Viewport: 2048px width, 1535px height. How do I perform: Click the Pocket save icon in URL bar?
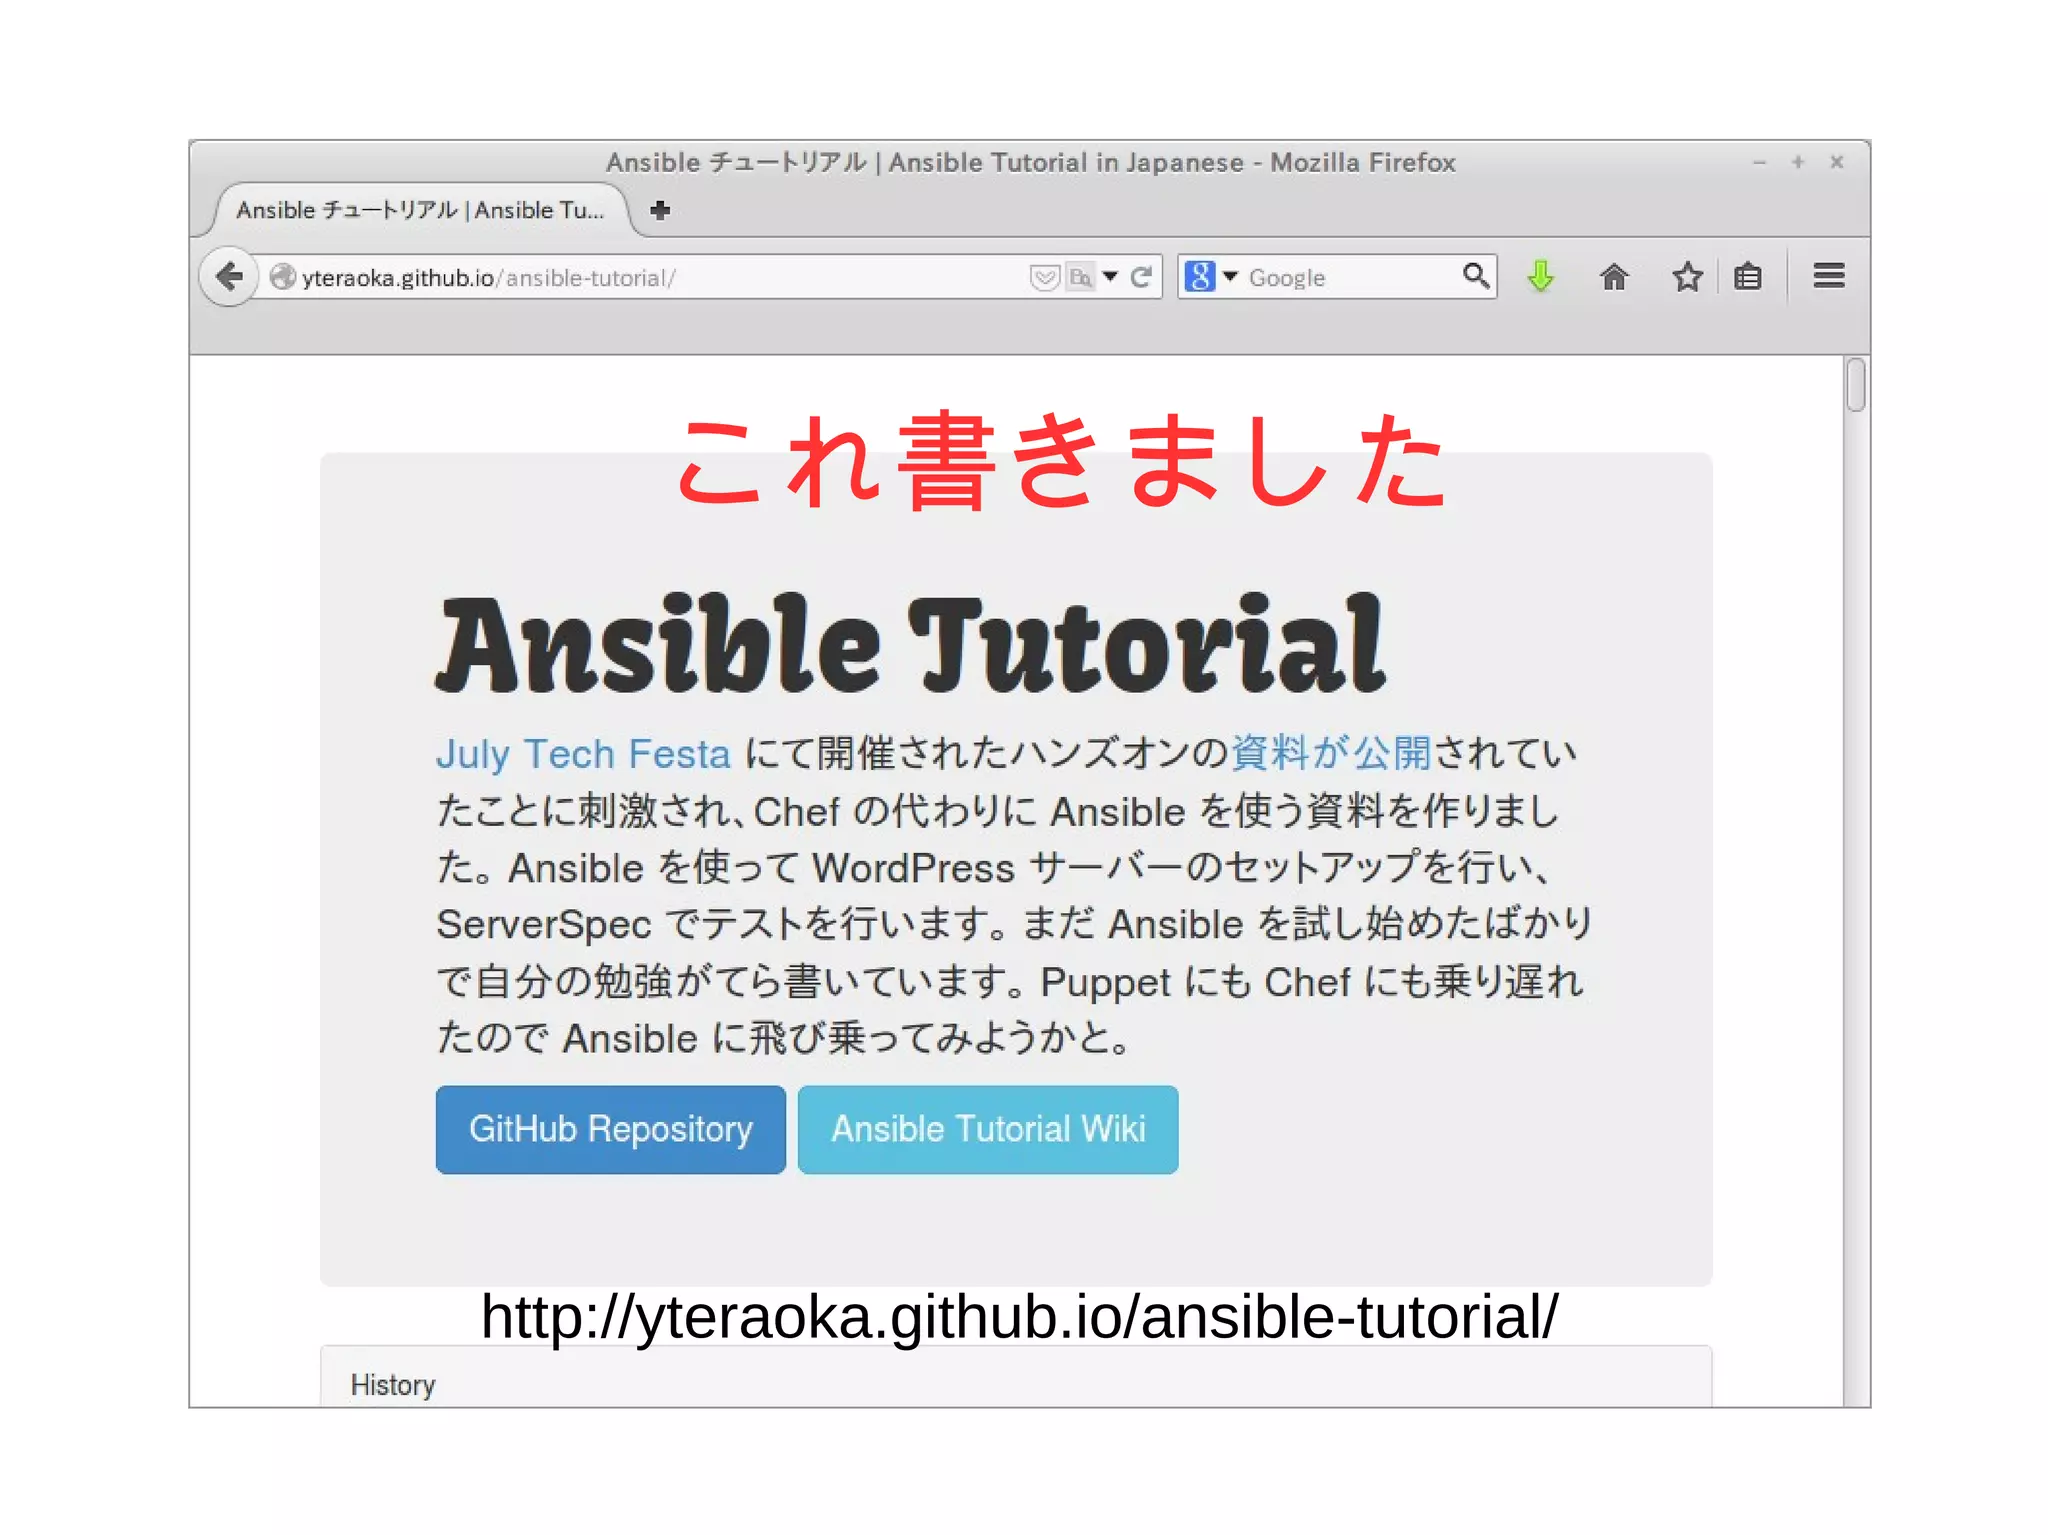point(1044,277)
